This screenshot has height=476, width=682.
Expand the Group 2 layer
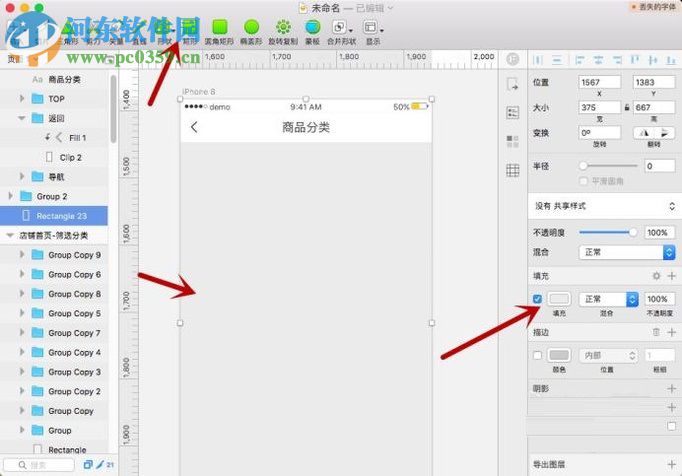coord(10,196)
